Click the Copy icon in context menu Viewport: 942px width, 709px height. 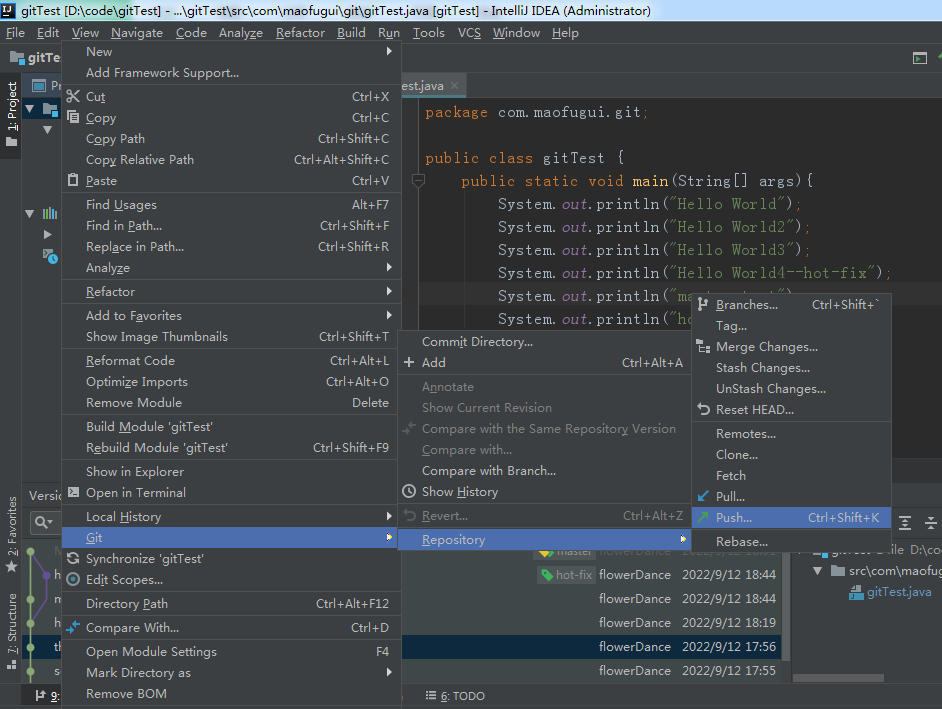(73, 117)
